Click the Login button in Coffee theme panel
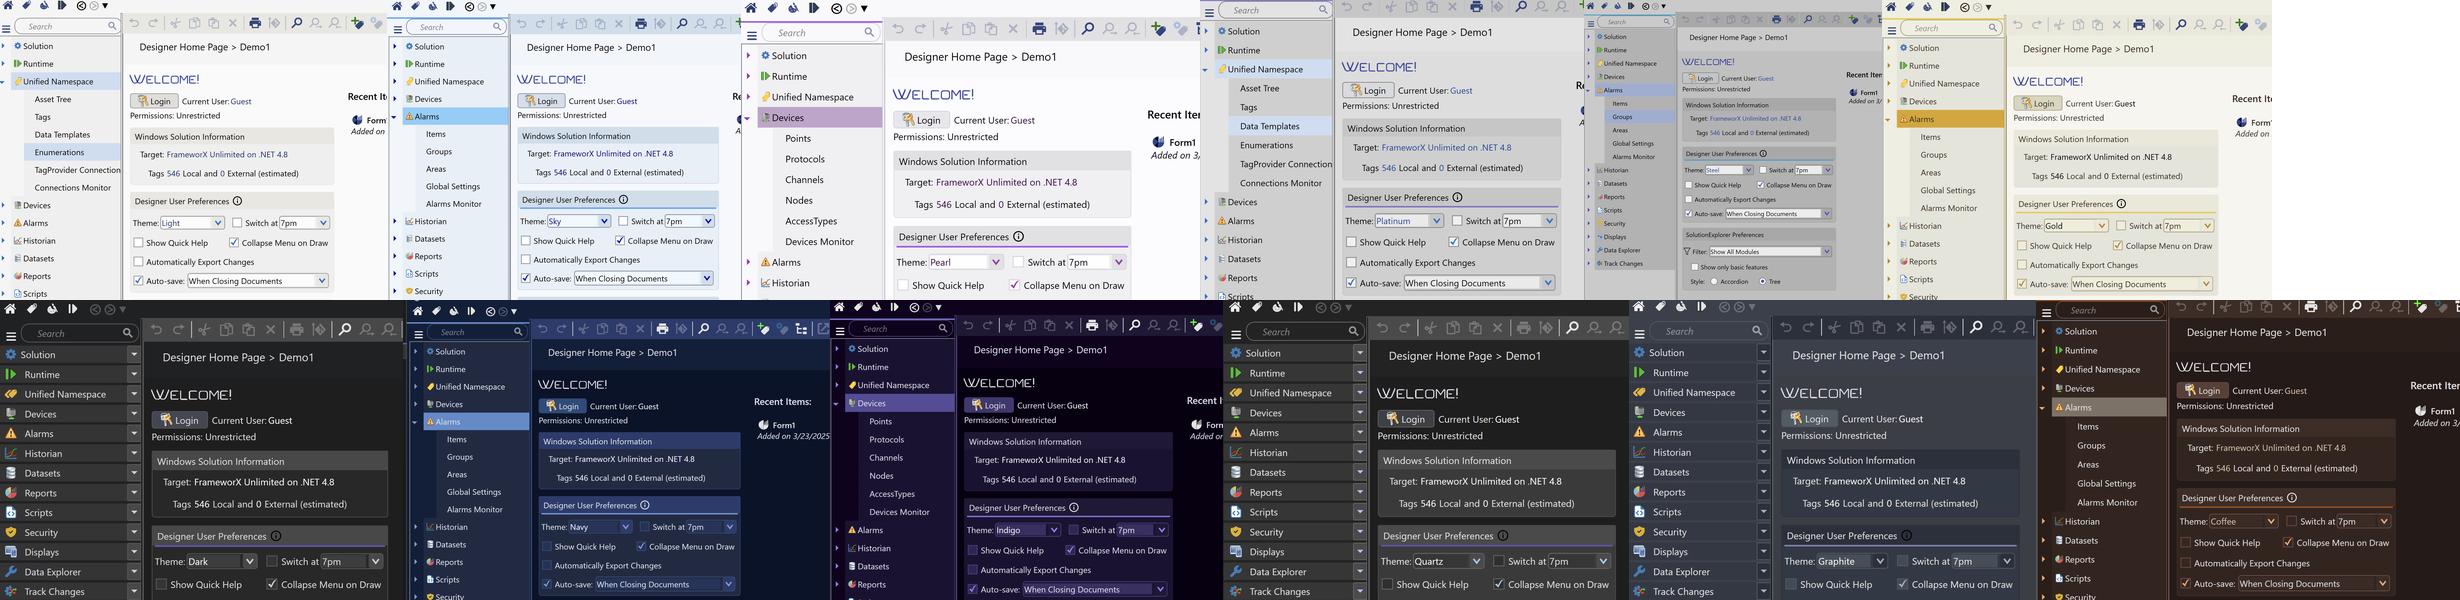The height and width of the screenshot is (600, 2460). pos(2202,391)
